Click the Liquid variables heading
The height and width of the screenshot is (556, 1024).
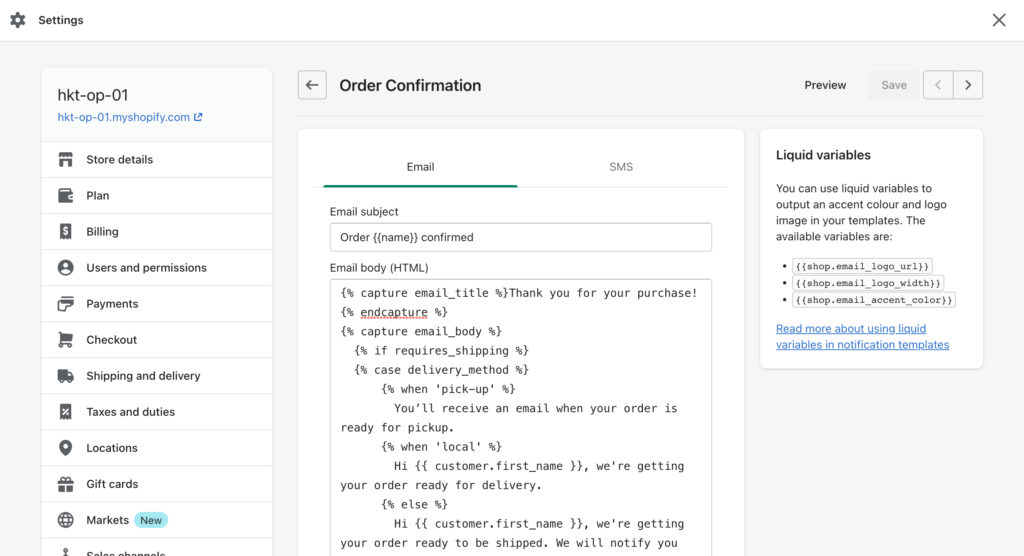coord(823,155)
